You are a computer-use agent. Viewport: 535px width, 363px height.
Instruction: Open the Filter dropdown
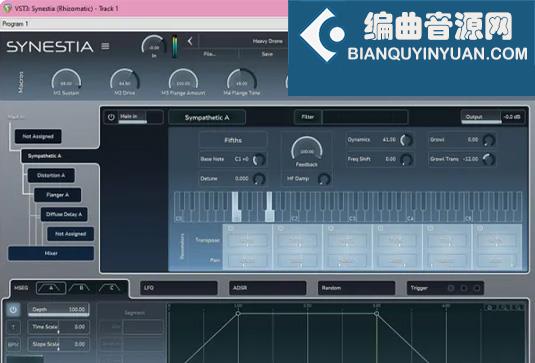(351, 117)
